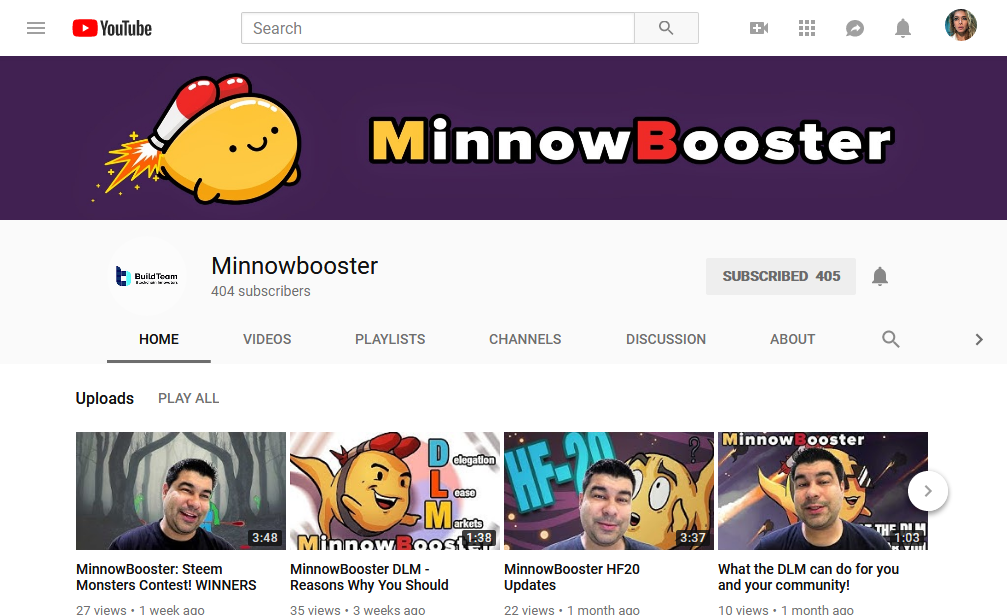Open the create video camera icon
Image resolution: width=1007 pixels, height=615 pixels.
click(x=759, y=28)
